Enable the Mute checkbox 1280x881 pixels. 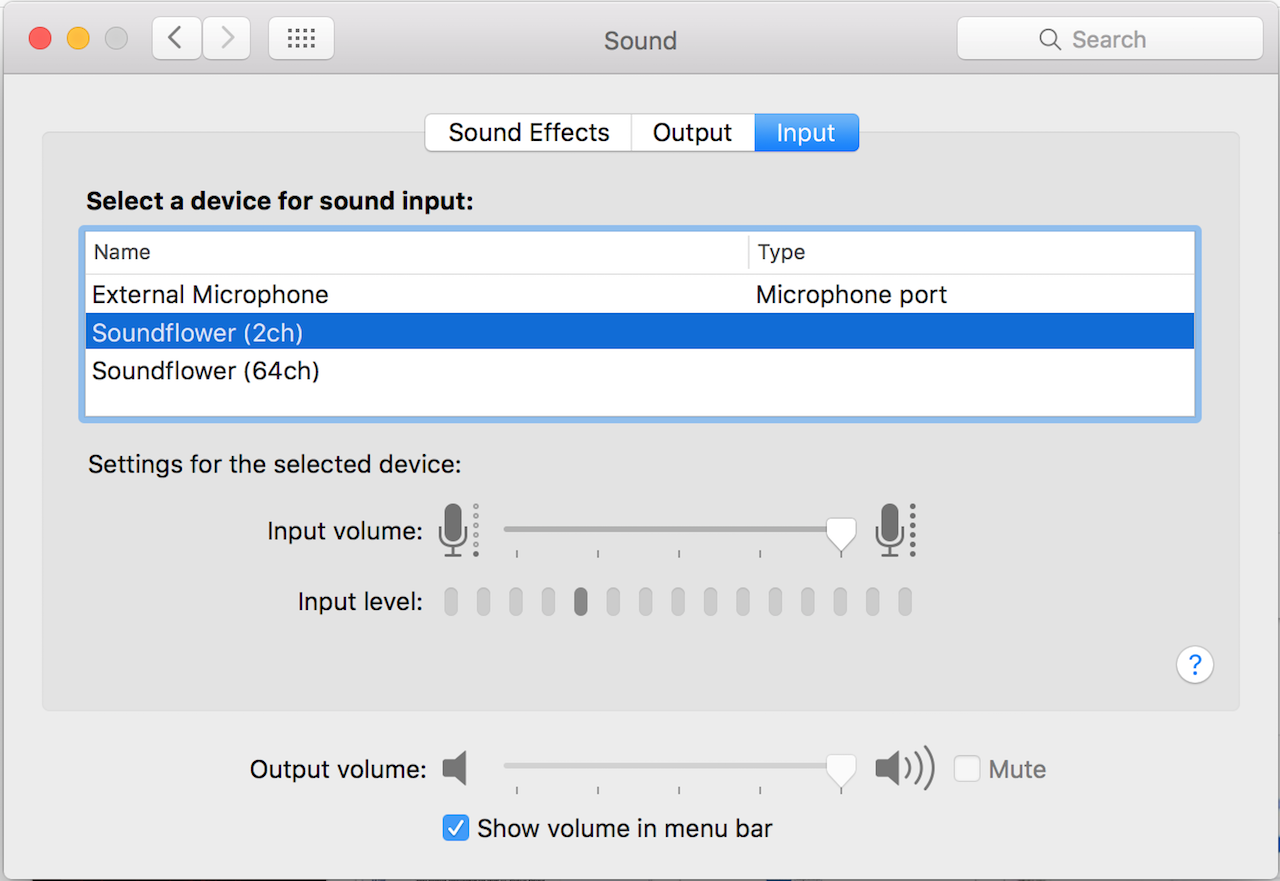[967, 769]
